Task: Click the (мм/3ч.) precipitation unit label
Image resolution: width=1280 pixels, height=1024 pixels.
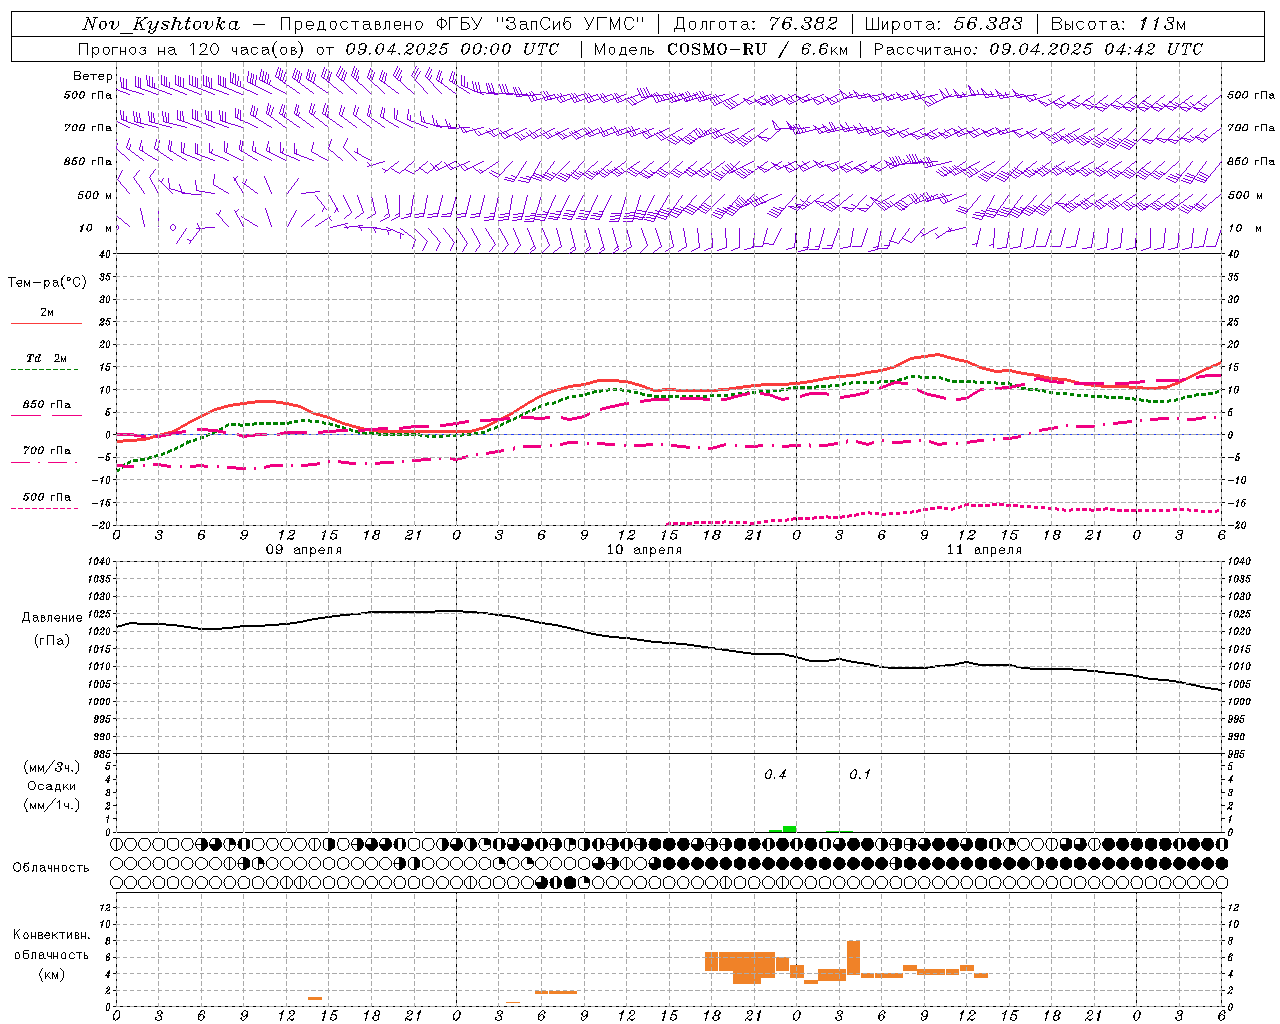Action: click(52, 768)
